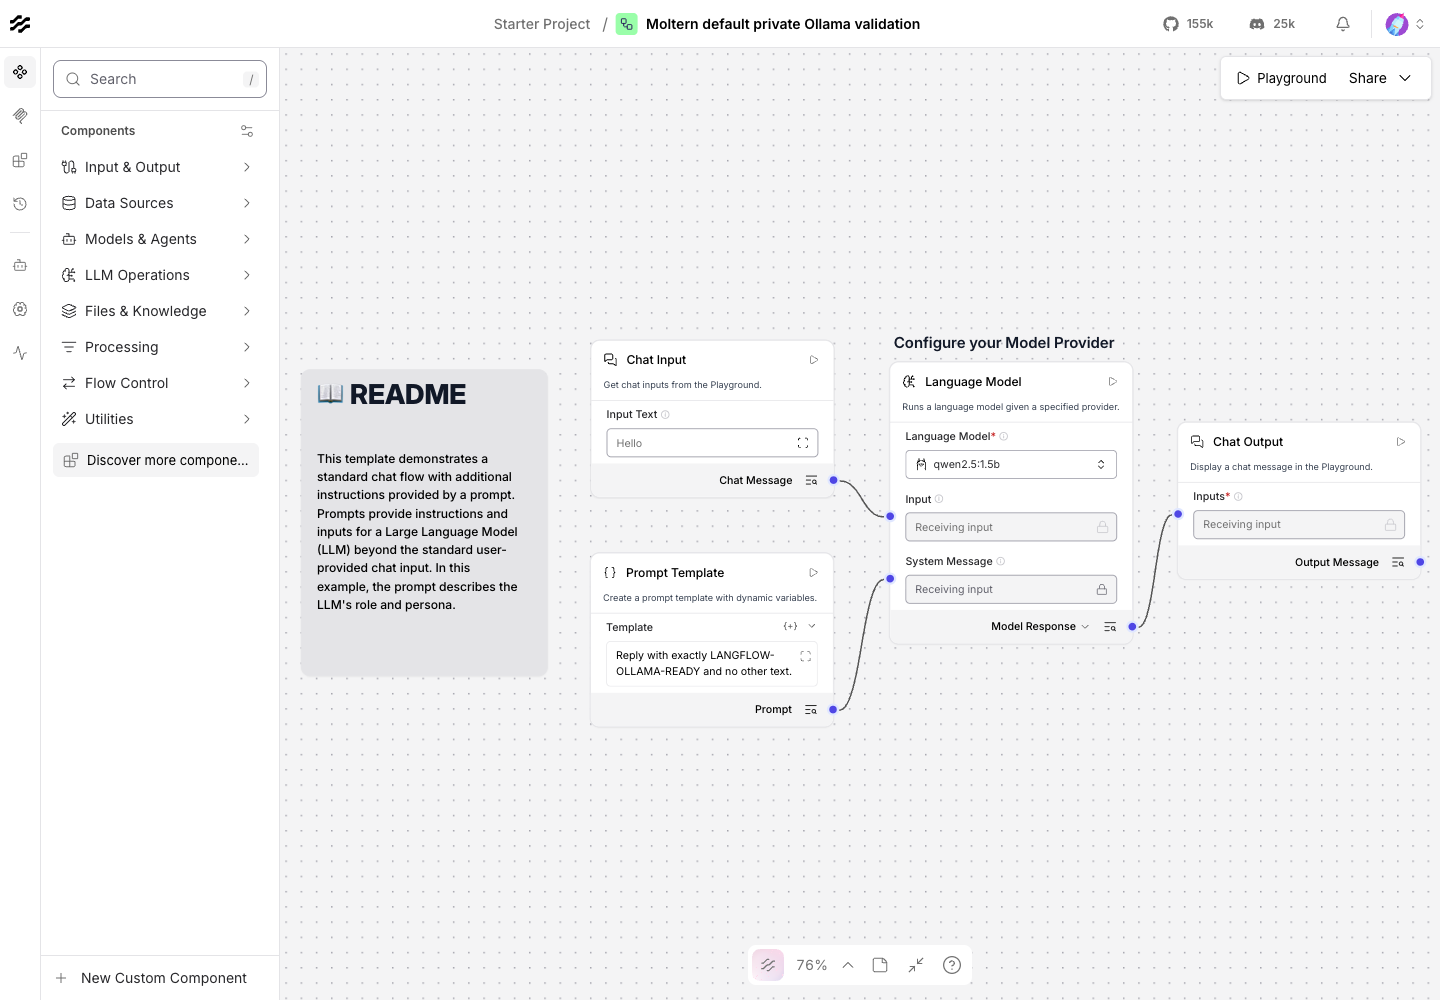Expand the Input & Output category
The height and width of the screenshot is (1000, 1440).
click(156, 167)
